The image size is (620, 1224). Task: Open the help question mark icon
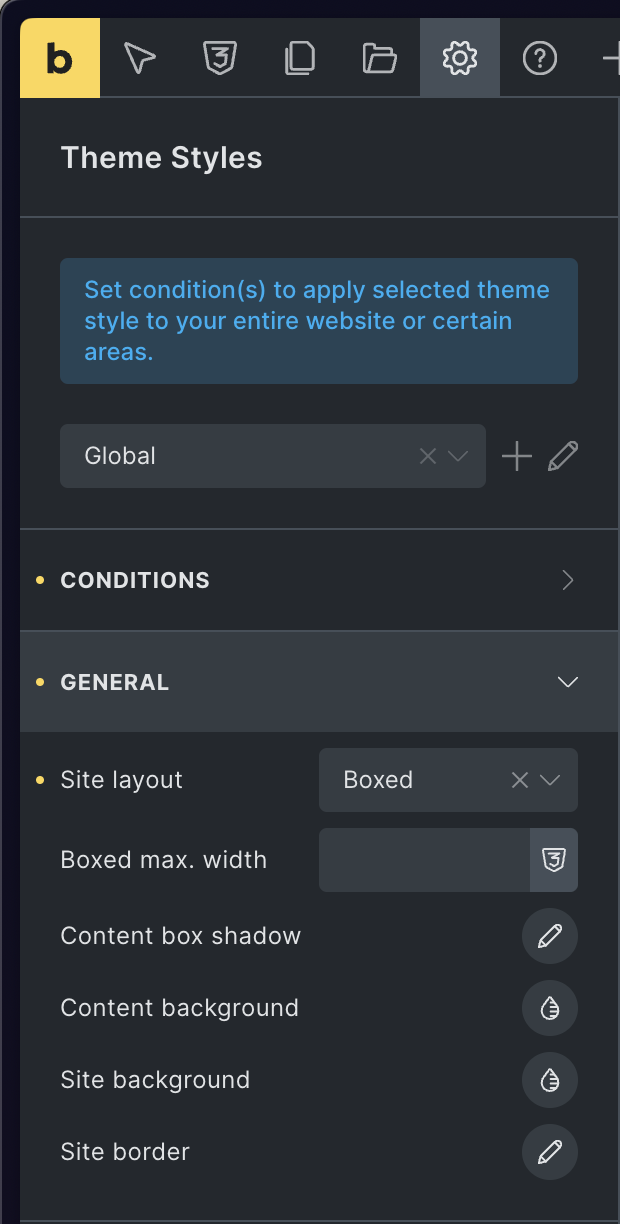click(540, 58)
